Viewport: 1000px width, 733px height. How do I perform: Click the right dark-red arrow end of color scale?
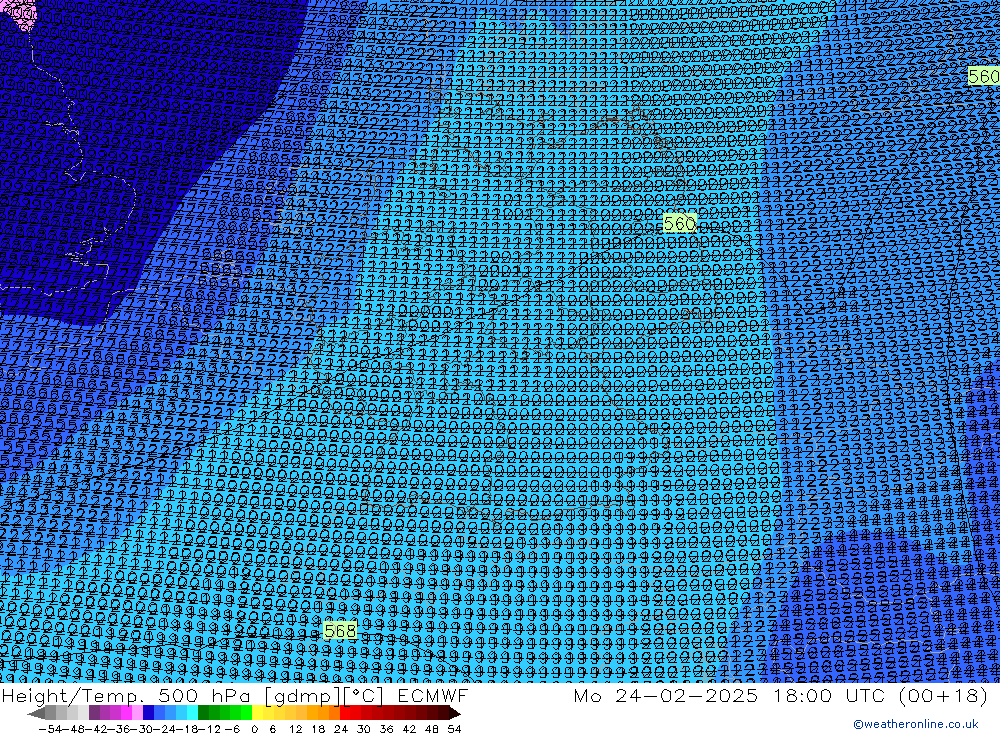click(x=453, y=713)
